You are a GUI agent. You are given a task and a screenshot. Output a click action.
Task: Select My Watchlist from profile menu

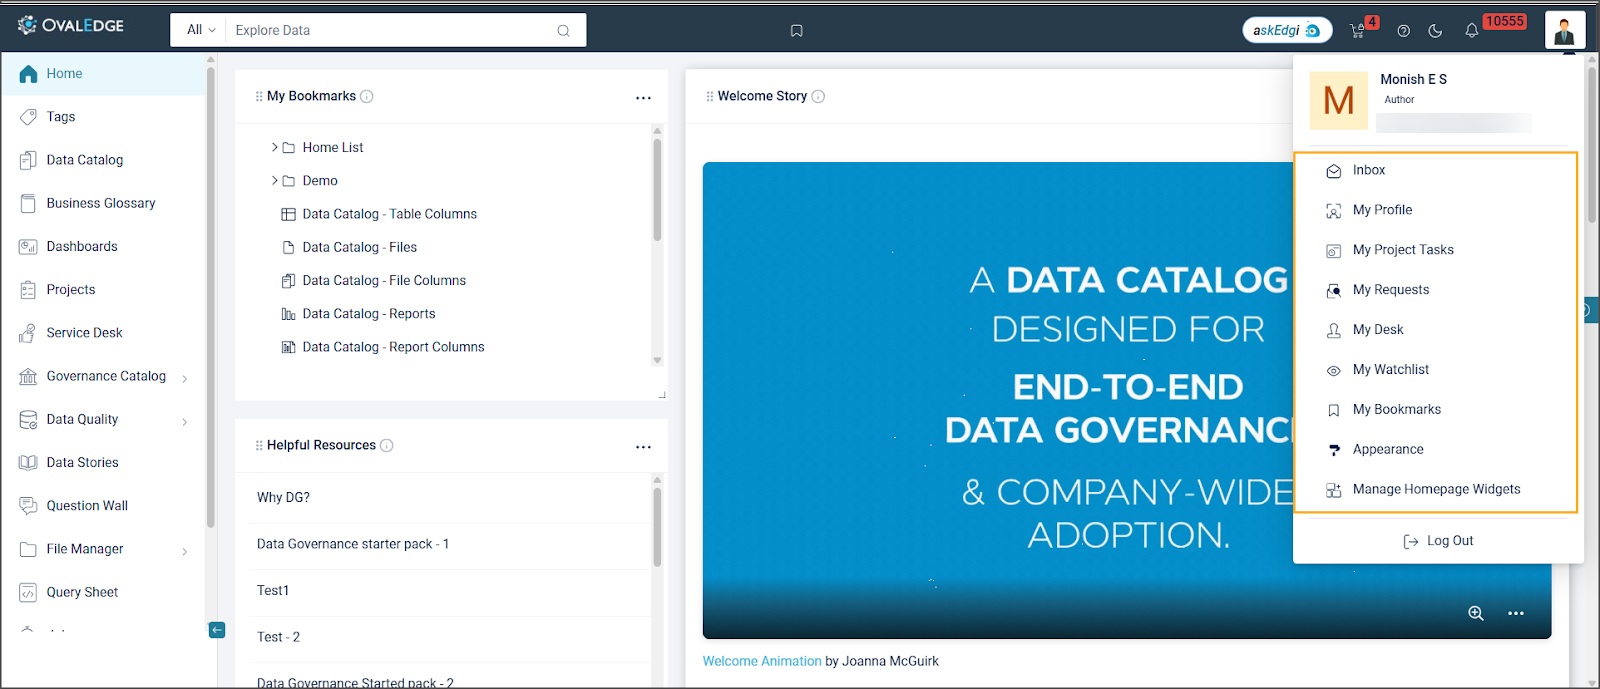pyautogui.click(x=1390, y=370)
